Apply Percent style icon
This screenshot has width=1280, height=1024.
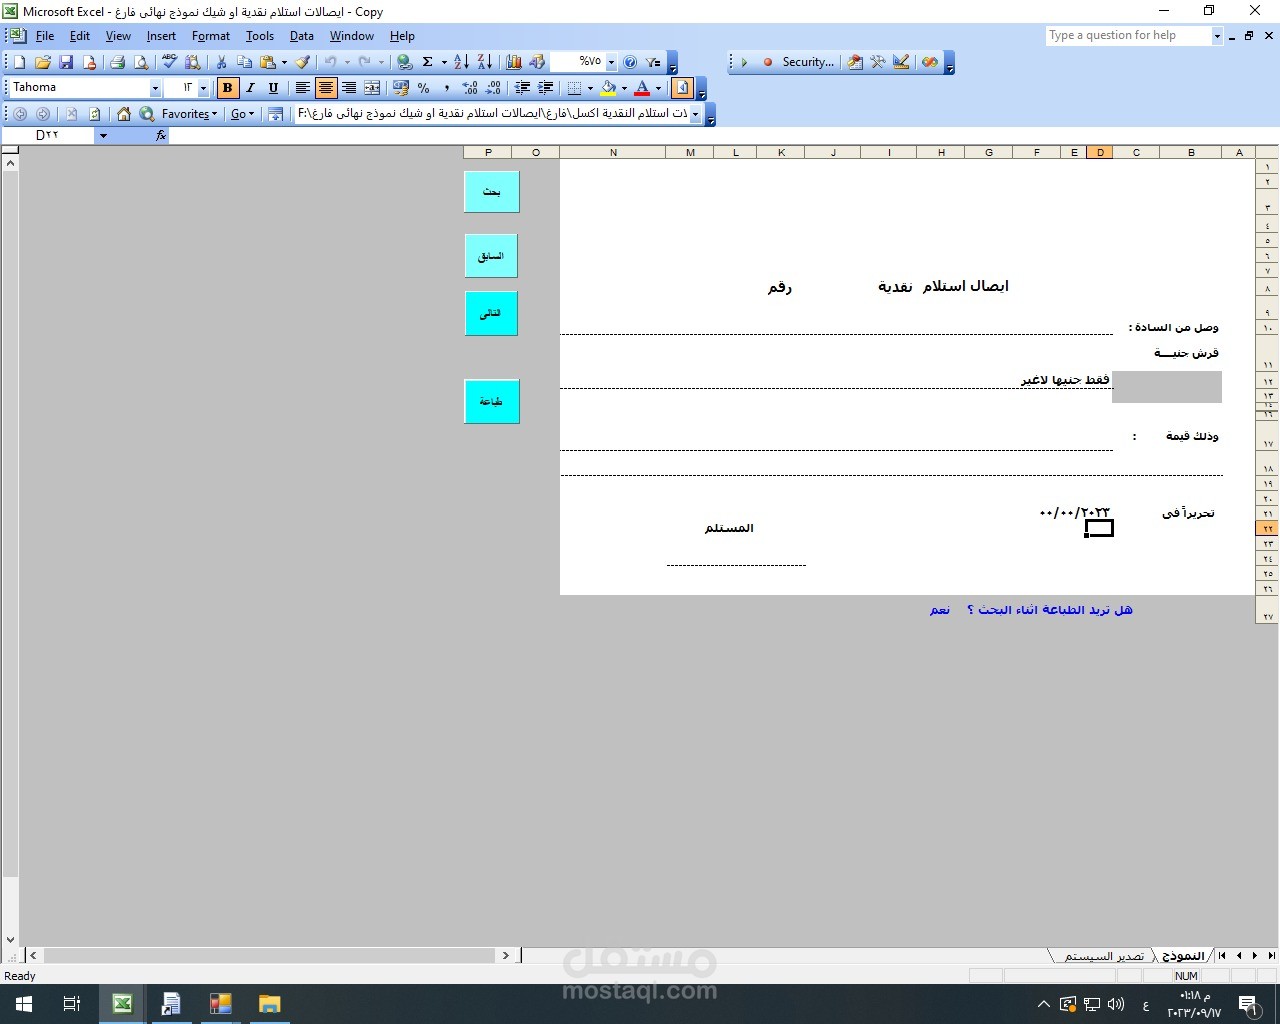point(424,88)
